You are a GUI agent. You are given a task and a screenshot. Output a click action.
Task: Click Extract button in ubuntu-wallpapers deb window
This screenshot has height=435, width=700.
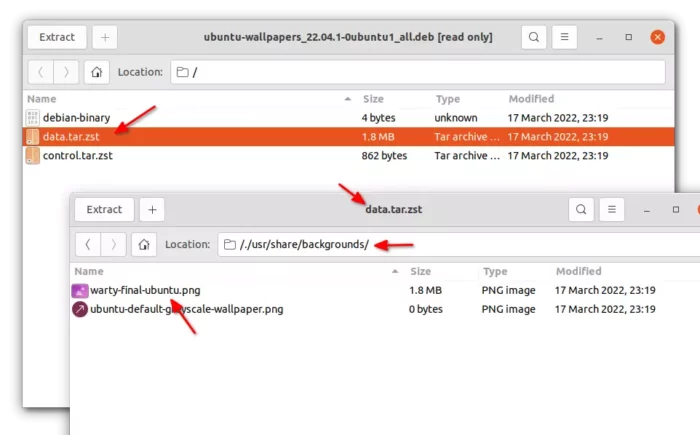click(x=57, y=37)
